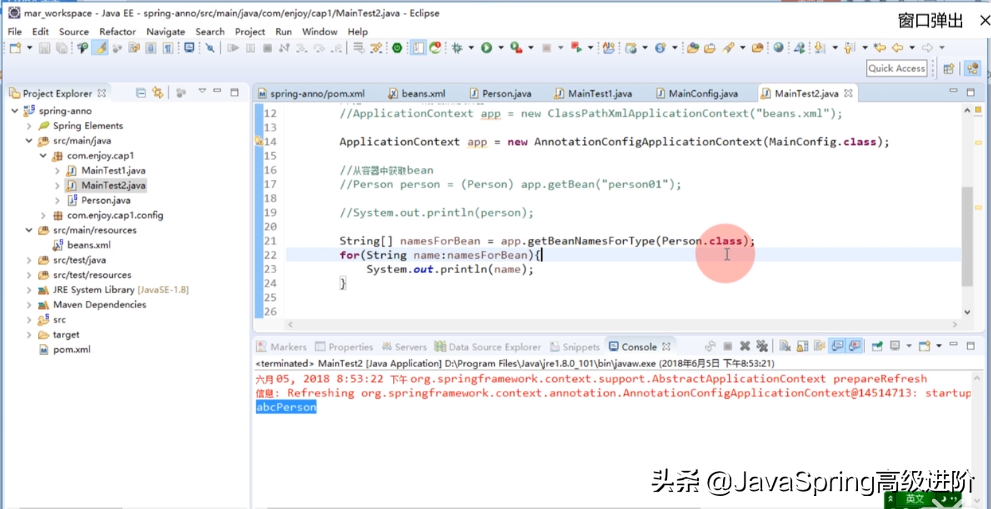Toggle Word Wrap in Console toolbar

[820, 346]
